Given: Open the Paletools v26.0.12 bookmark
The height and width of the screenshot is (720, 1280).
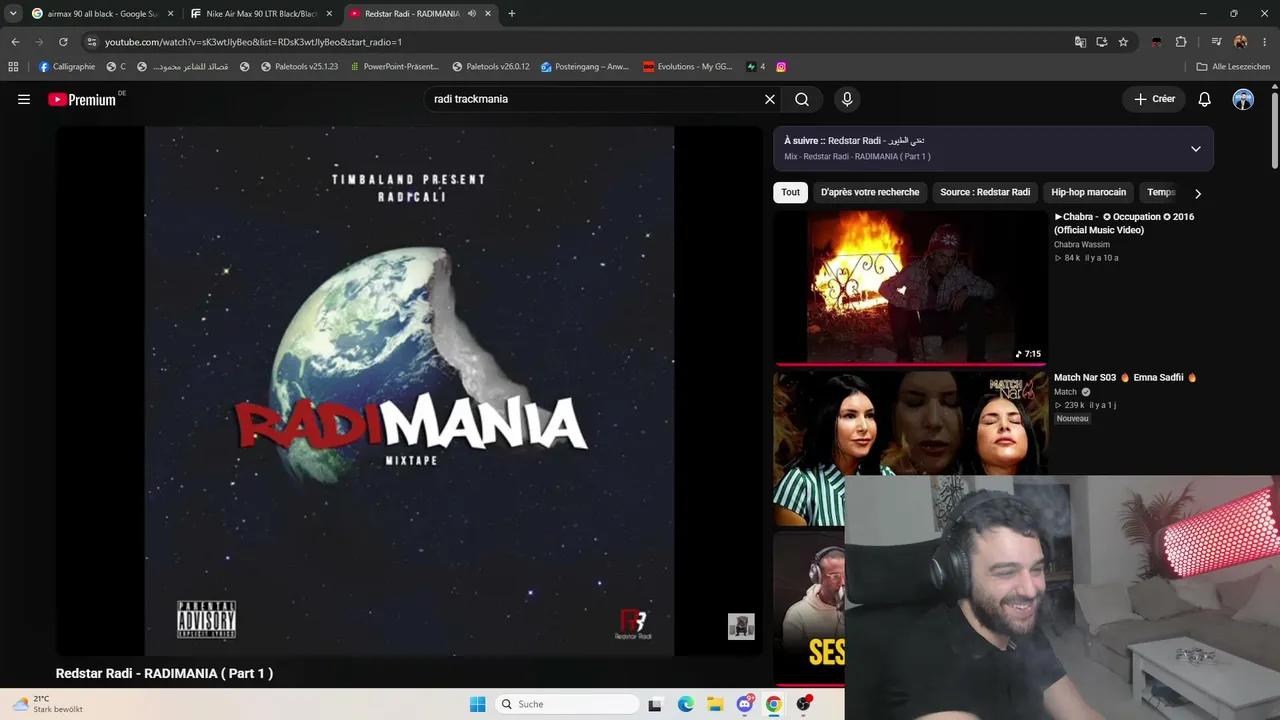Looking at the screenshot, I should (491, 67).
